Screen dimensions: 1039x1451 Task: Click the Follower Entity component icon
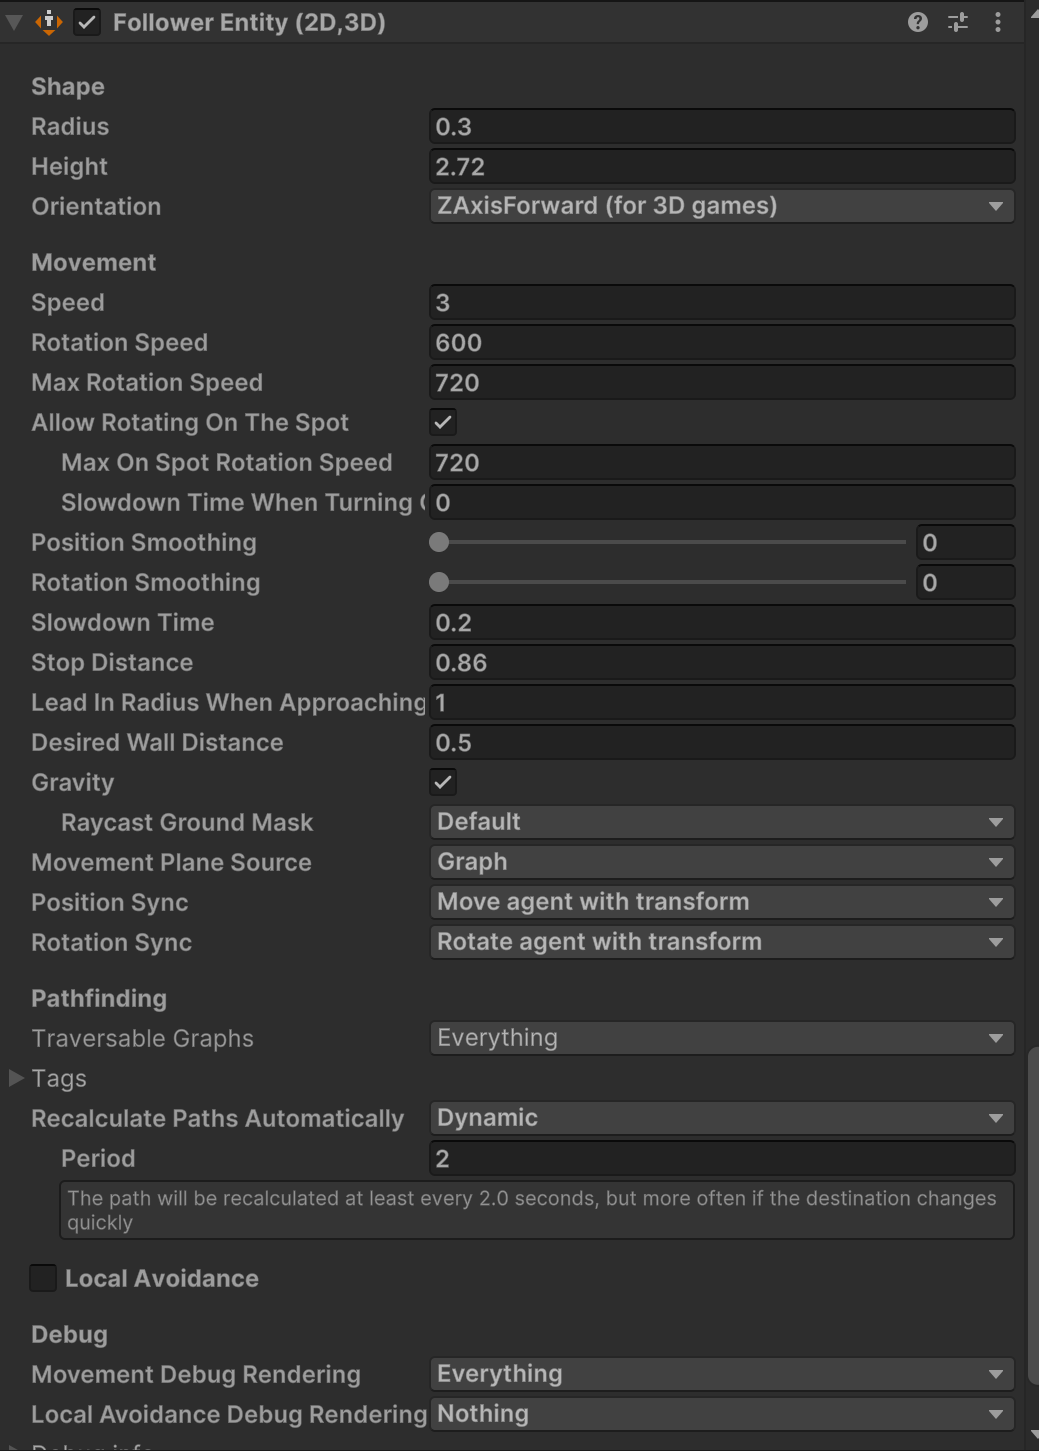click(x=49, y=22)
